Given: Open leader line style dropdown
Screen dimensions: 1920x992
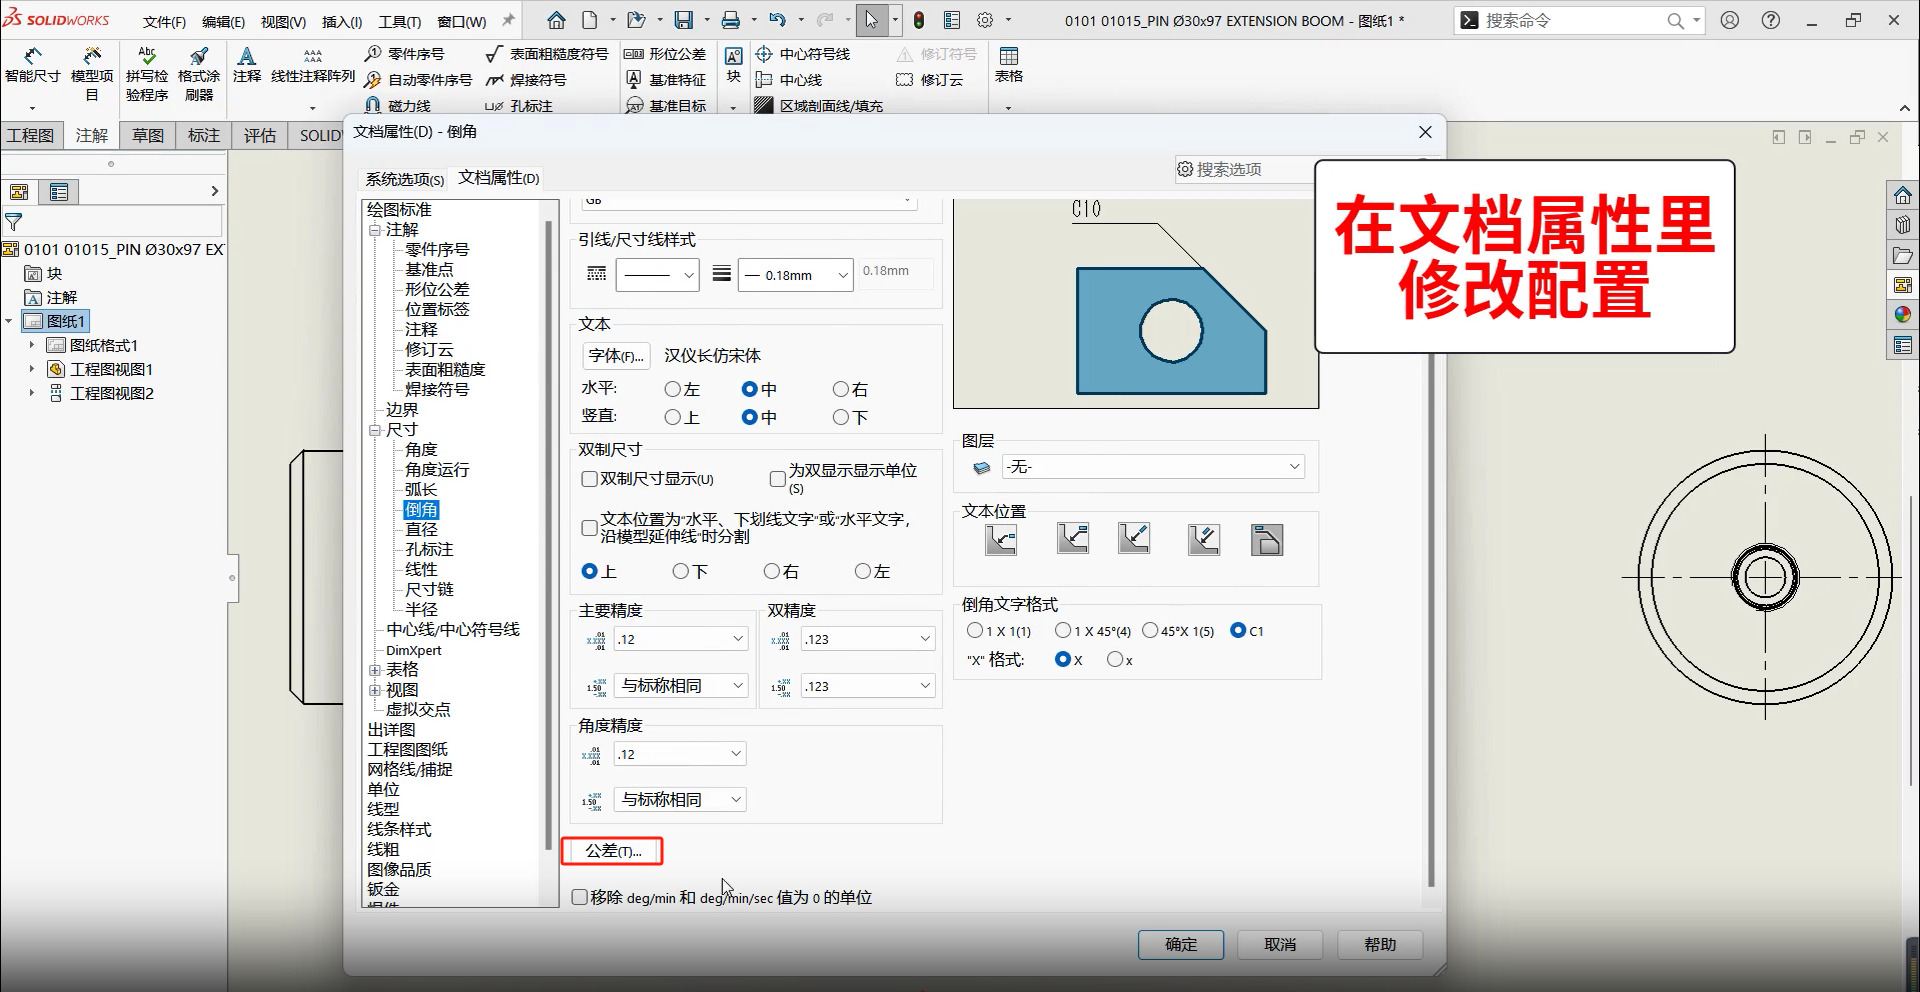Looking at the screenshot, I should (657, 274).
